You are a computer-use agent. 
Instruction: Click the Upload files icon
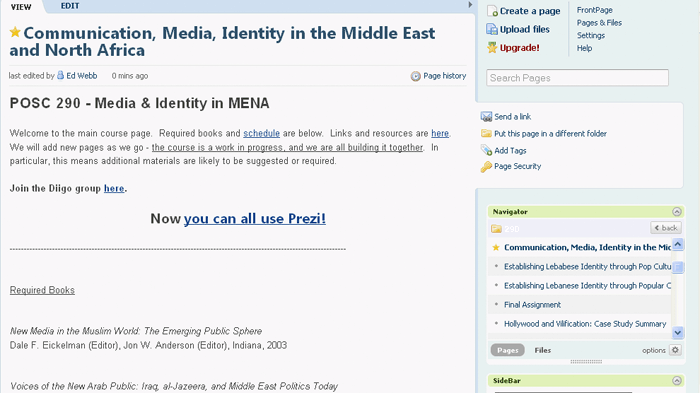click(x=492, y=29)
